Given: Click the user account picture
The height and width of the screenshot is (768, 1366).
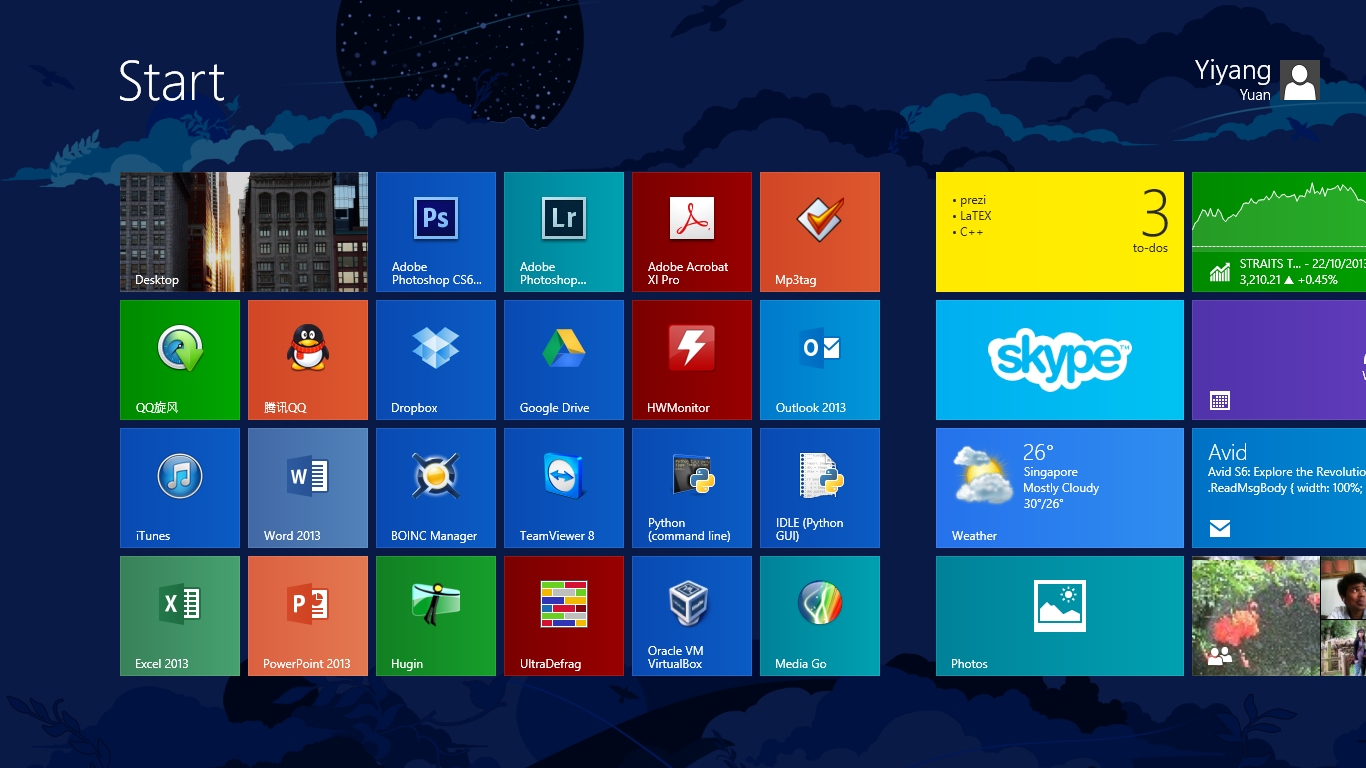Looking at the screenshot, I should coord(1300,80).
